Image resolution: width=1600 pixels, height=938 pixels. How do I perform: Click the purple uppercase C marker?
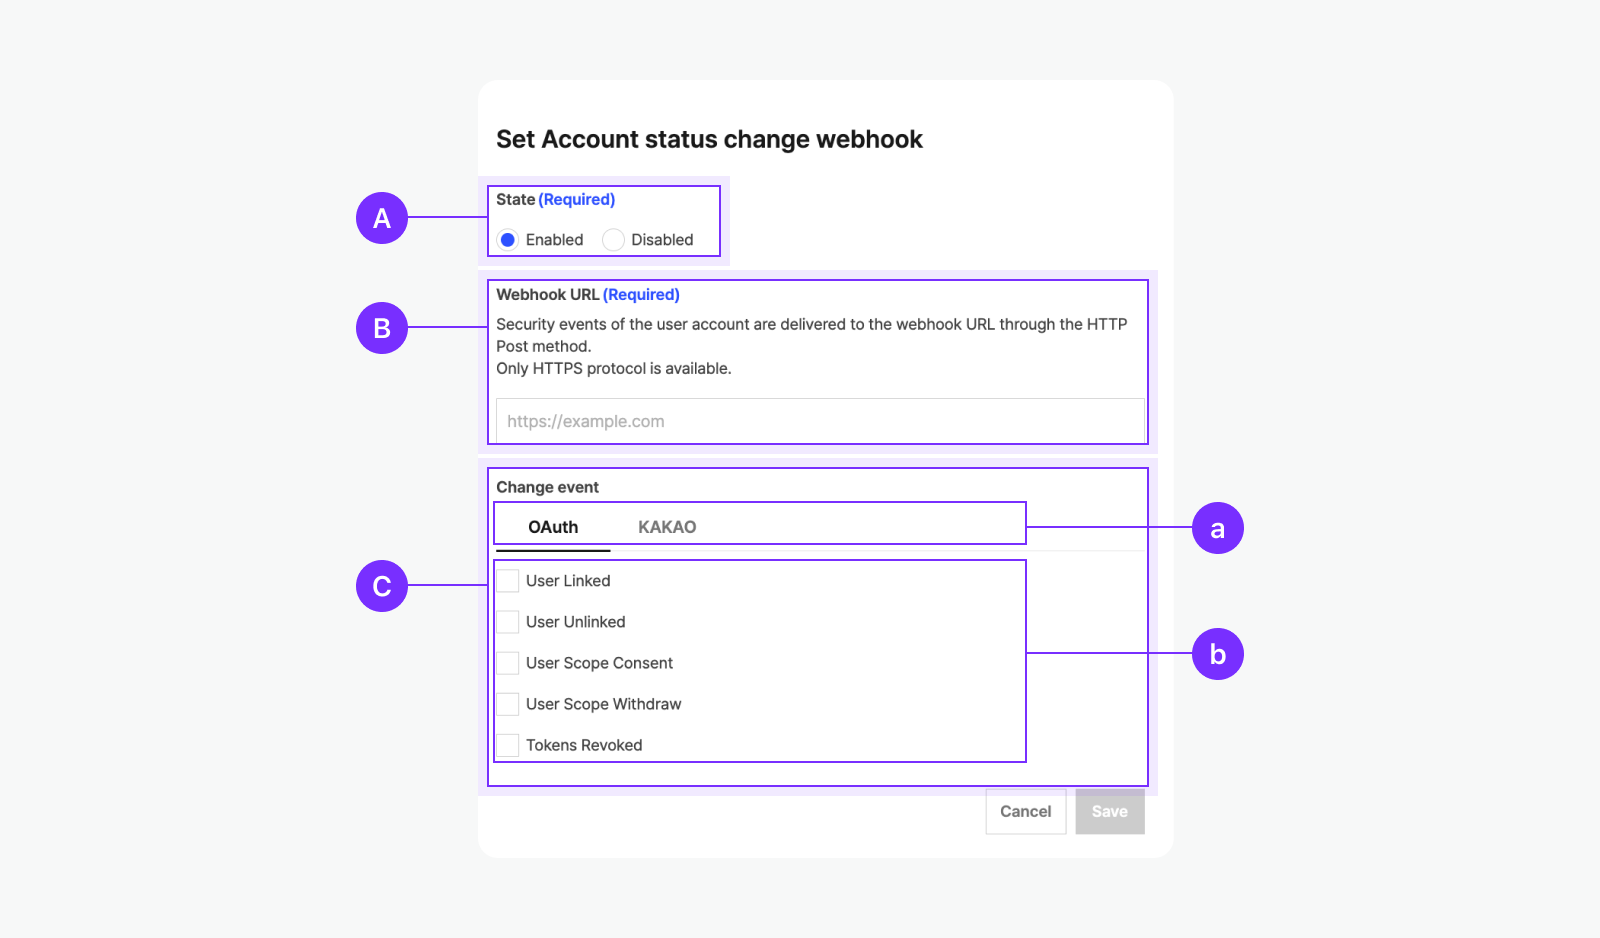tap(382, 586)
